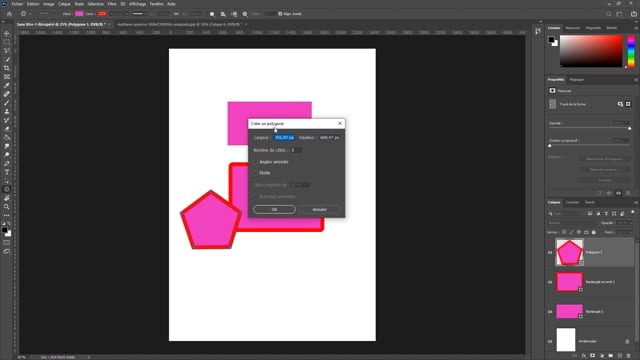Click Annuler in the polygon dialog
640x360 pixels.
pos(320,209)
